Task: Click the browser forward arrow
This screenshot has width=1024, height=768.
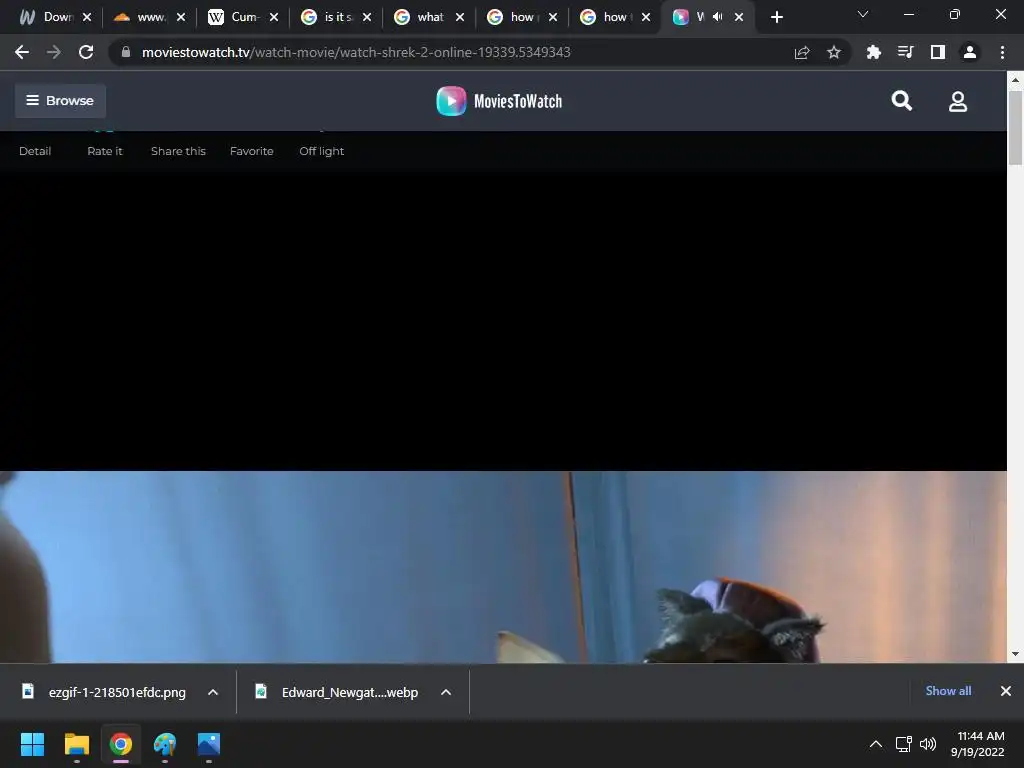Action: [x=54, y=52]
